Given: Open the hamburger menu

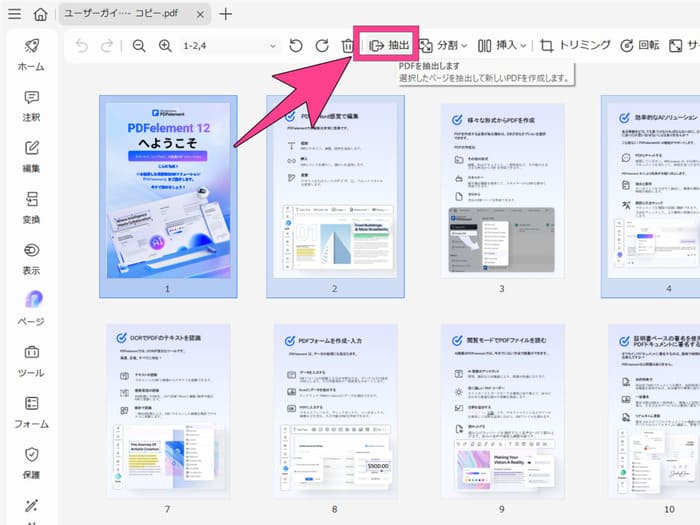Looking at the screenshot, I should [14, 14].
